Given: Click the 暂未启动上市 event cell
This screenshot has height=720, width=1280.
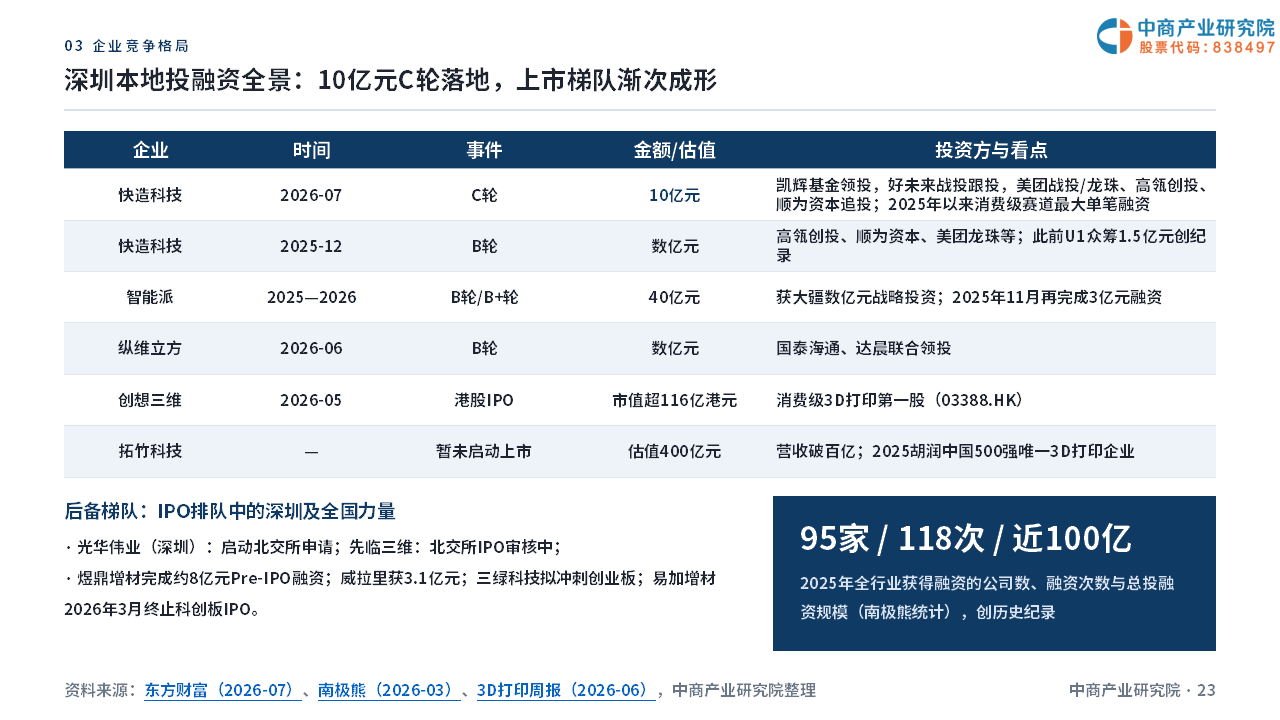Looking at the screenshot, I should 484,451.
